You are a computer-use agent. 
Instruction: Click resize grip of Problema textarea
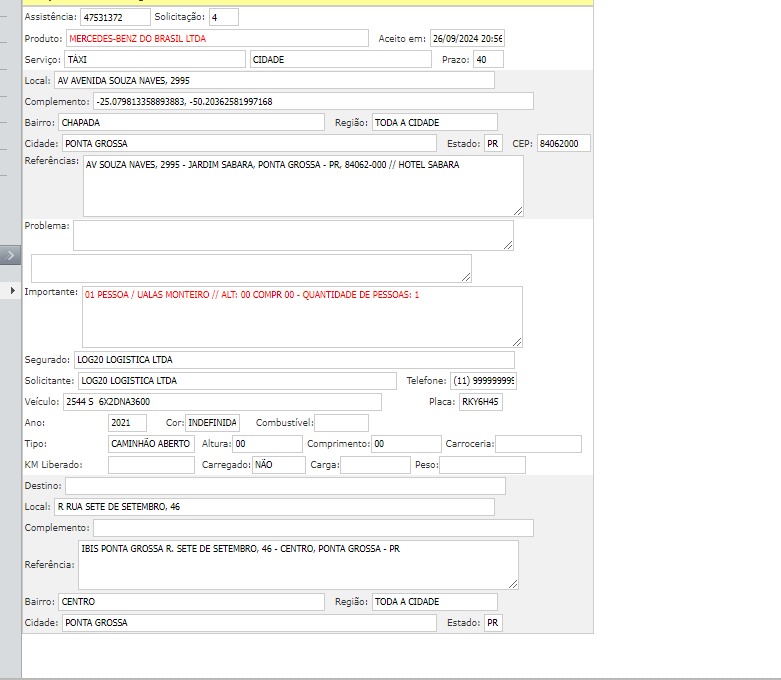click(x=508, y=245)
